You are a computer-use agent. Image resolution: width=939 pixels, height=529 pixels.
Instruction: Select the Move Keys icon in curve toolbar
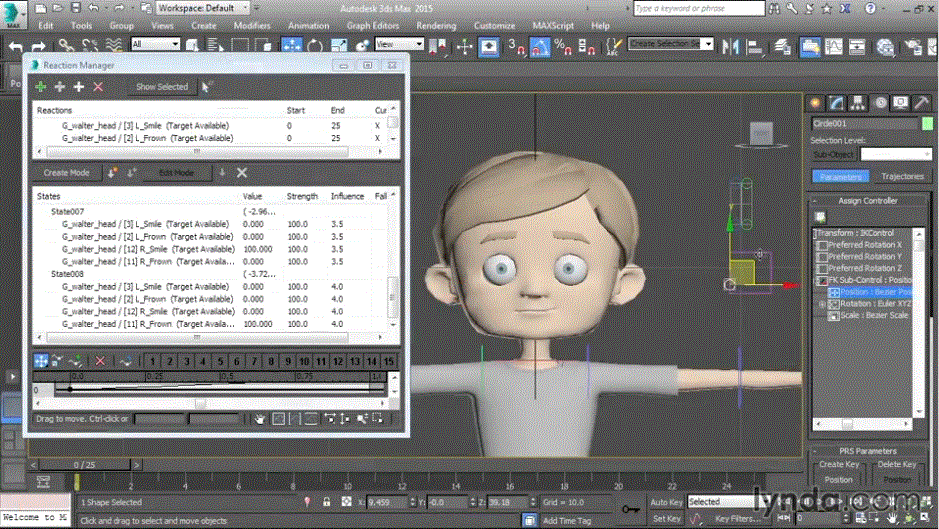(41, 361)
